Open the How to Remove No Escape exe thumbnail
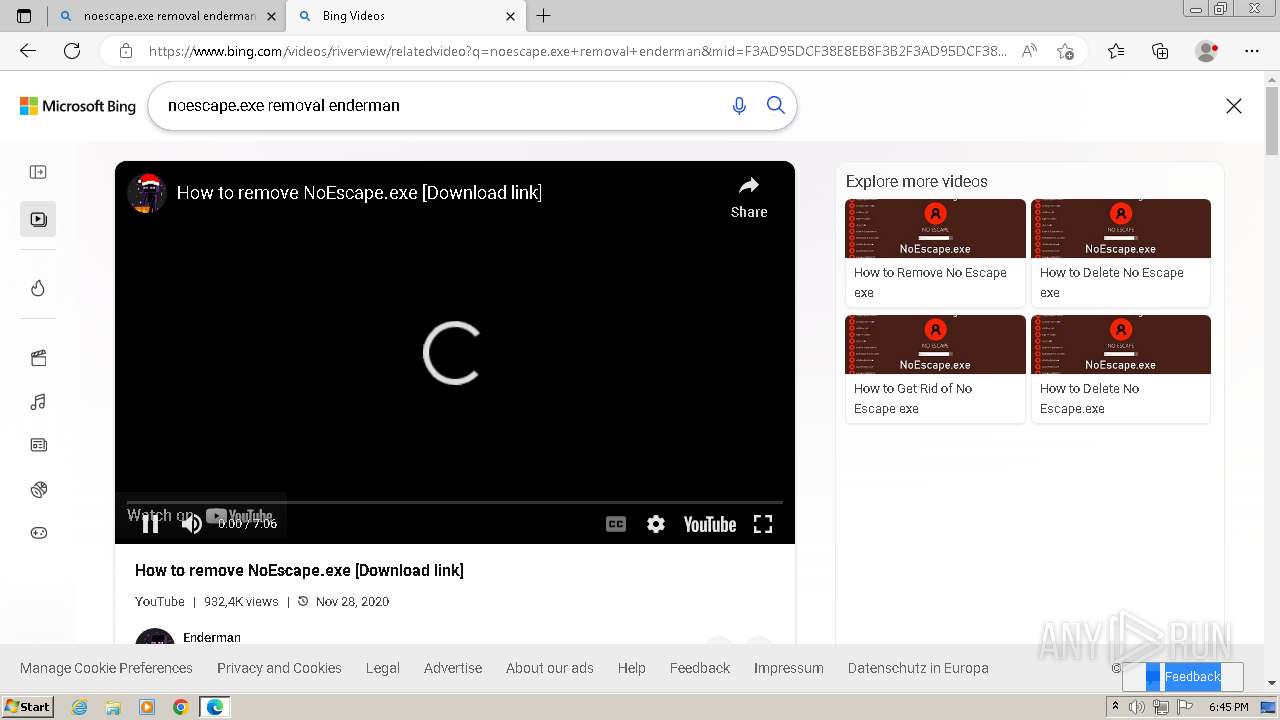 click(936, 228)
